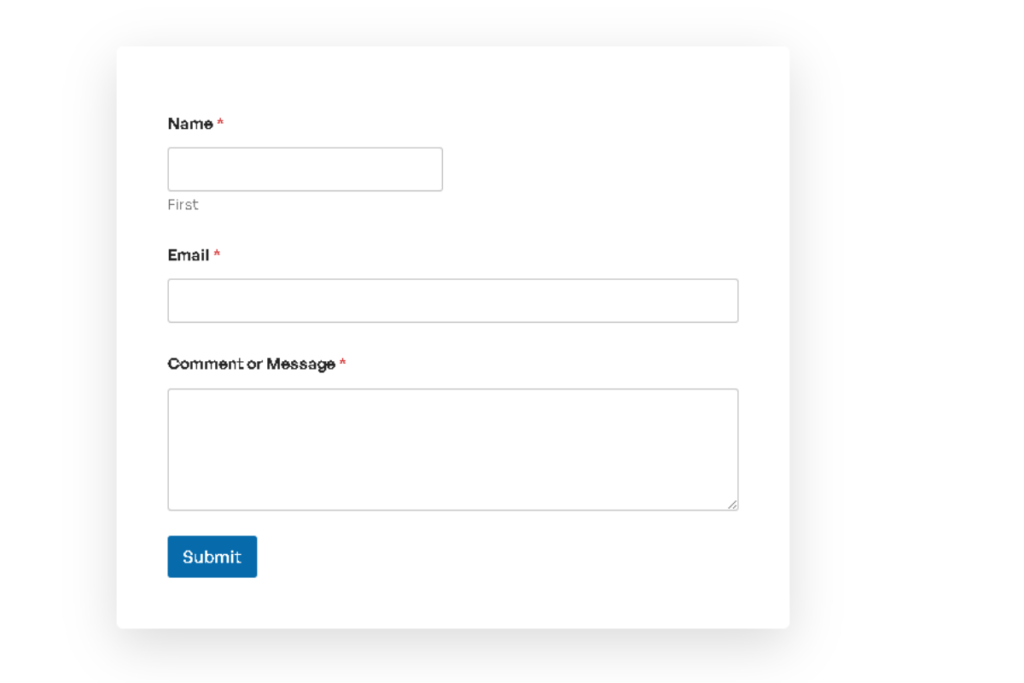Click inside the Name input field
This screenshot has height=683, width=1024.
[x=304, y=168]
